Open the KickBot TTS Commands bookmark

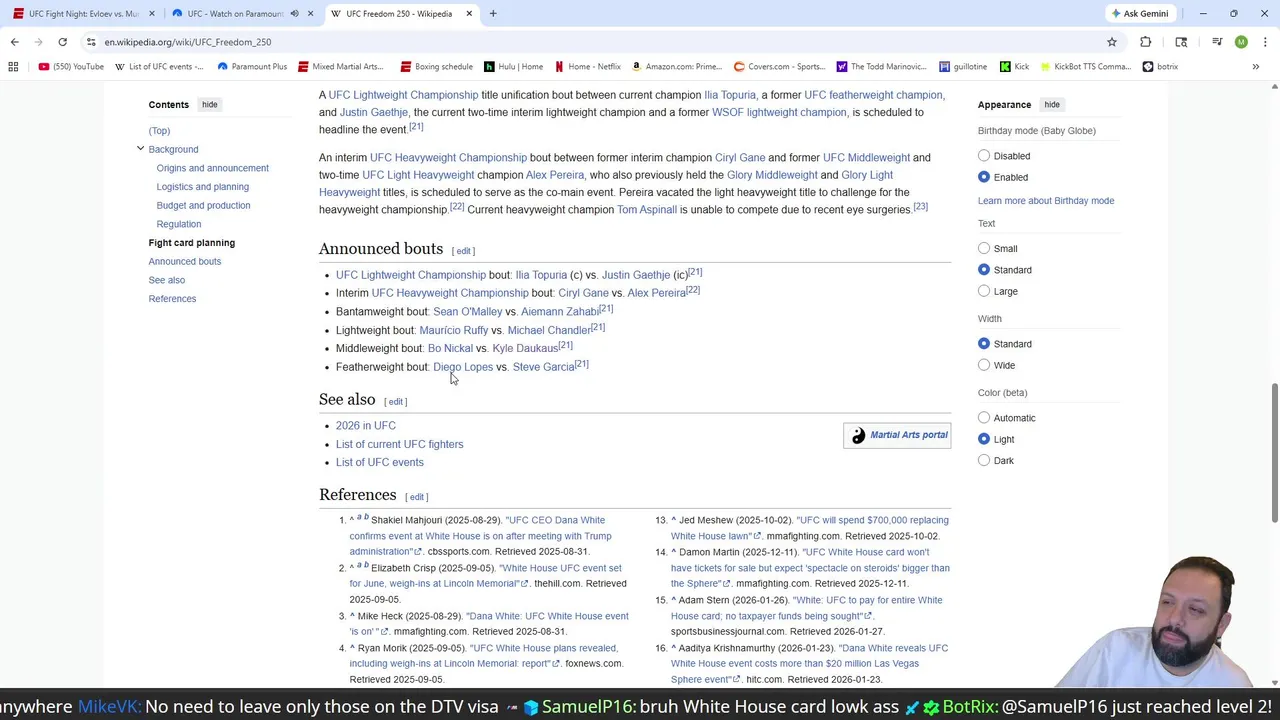(x=1086, y=67)
